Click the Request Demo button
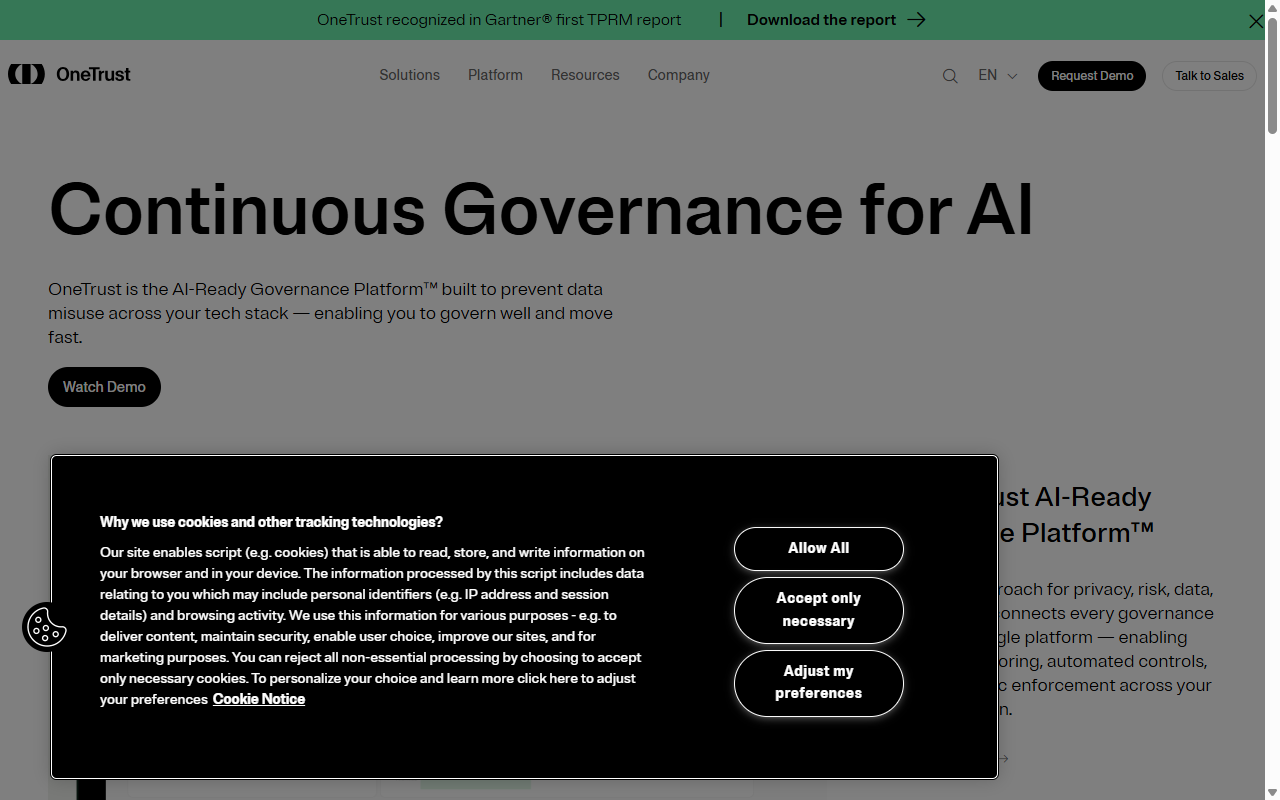The image size is (1280, 800). coord(1092,76)
